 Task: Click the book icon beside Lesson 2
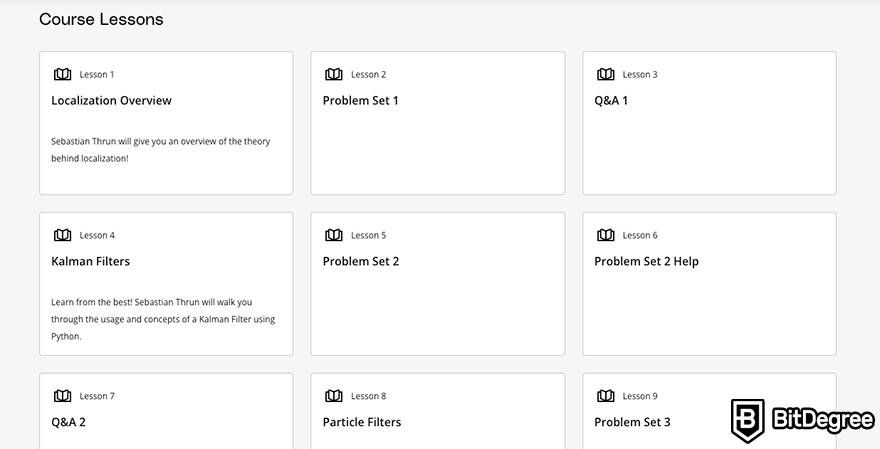(x=334, y=74)
